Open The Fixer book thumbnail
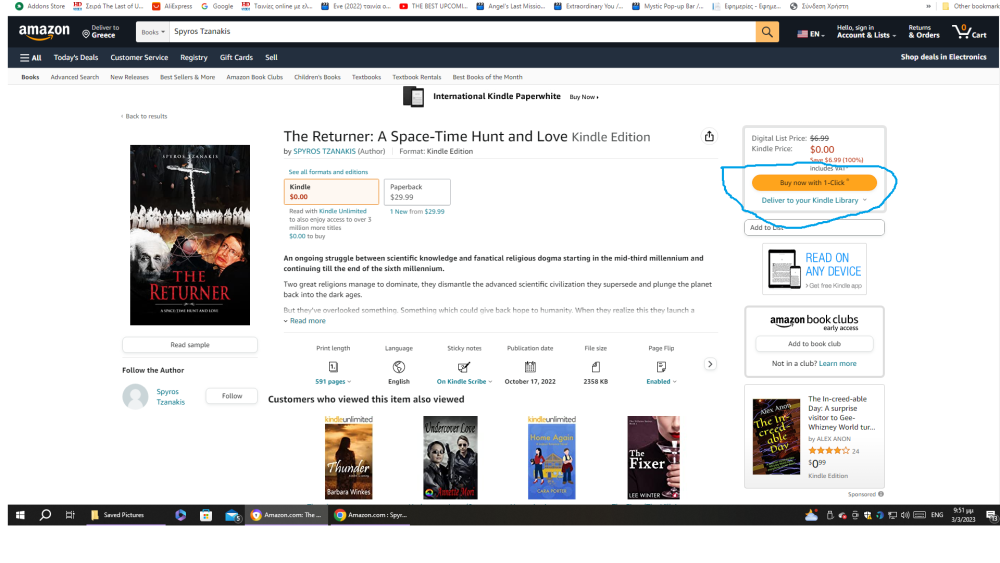This screenshot has width=1000, height=563. (x=653, y=458)
